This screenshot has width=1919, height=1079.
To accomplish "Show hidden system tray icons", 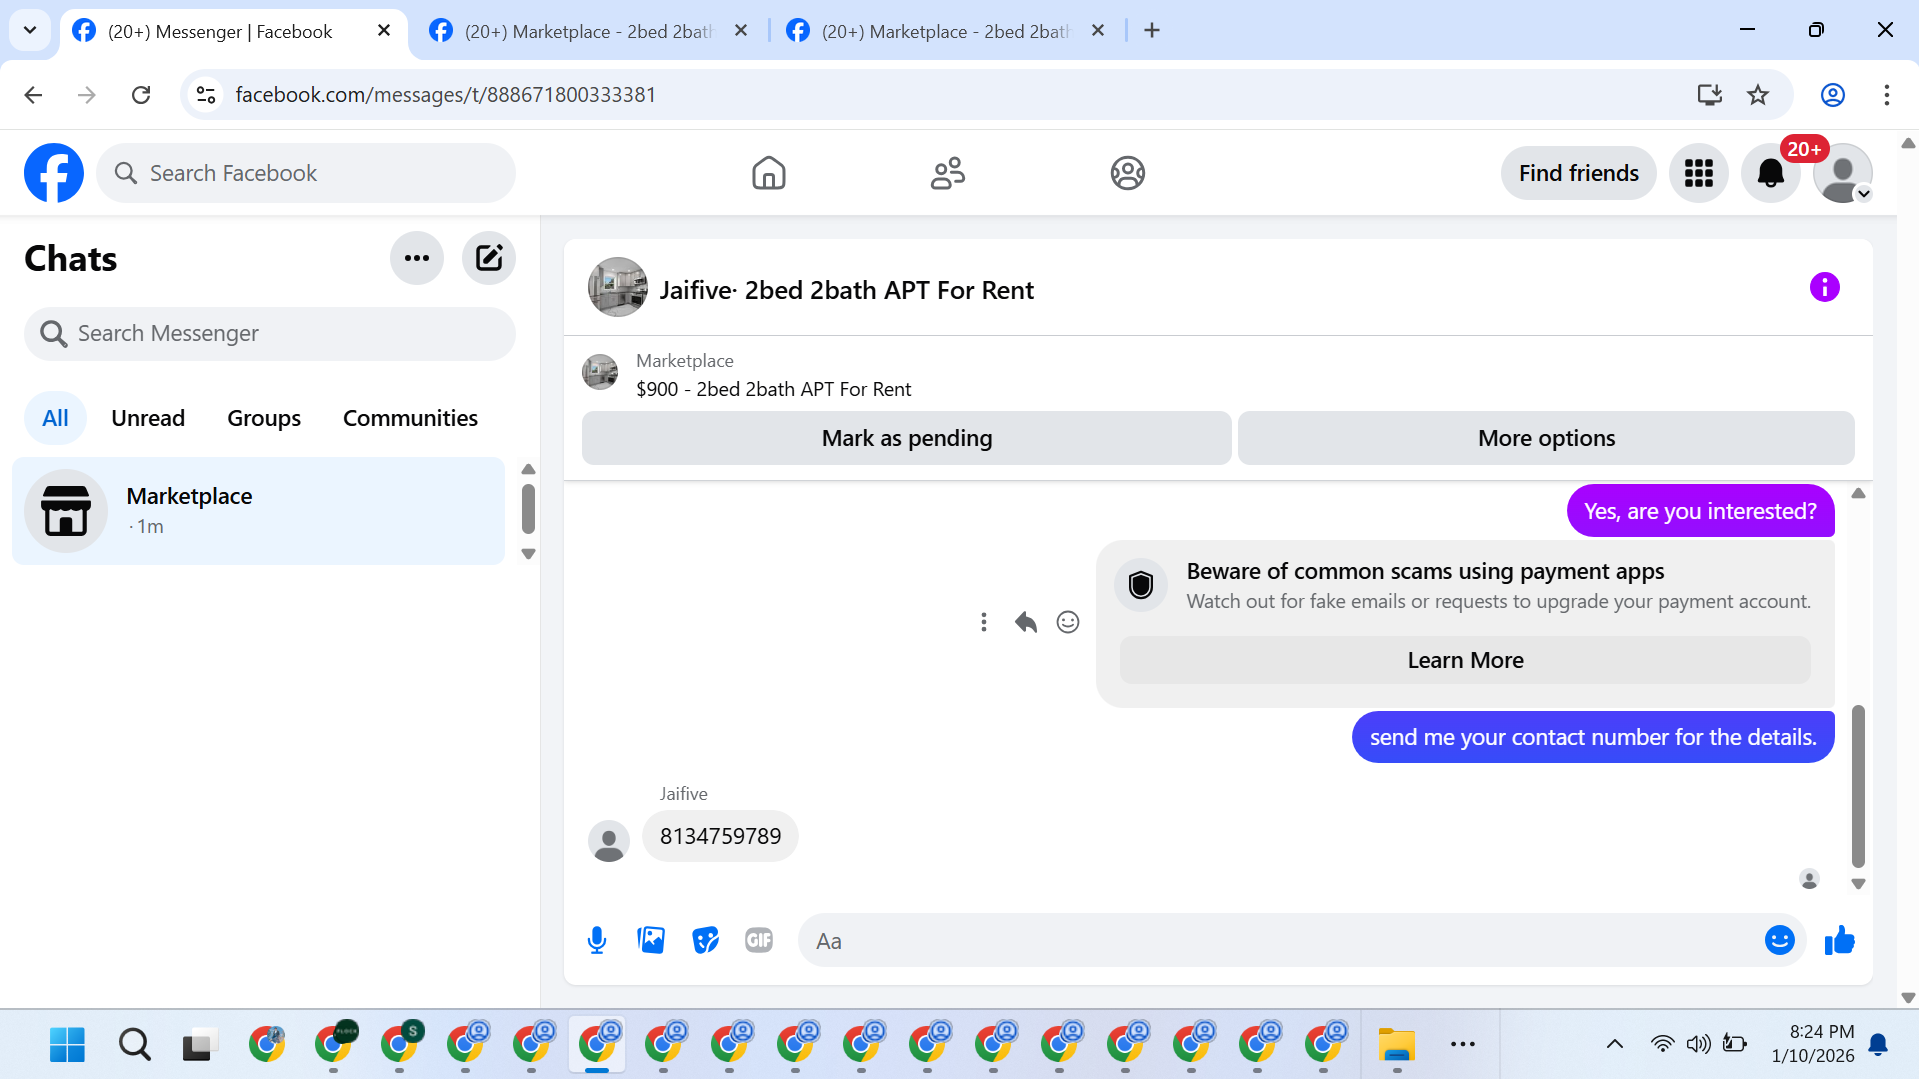I will (1614, 1045).
